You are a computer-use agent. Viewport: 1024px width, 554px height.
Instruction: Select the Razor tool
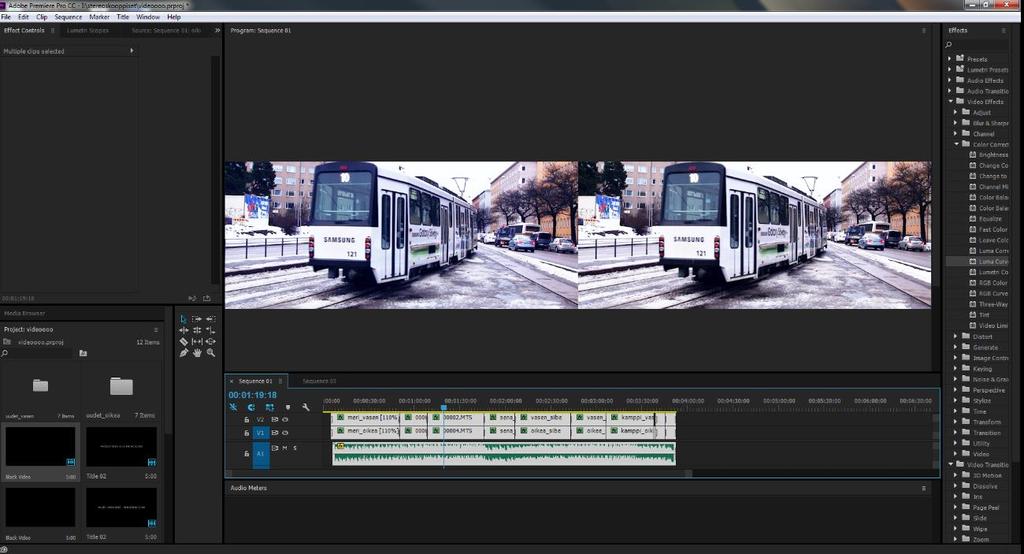point(184,342)
